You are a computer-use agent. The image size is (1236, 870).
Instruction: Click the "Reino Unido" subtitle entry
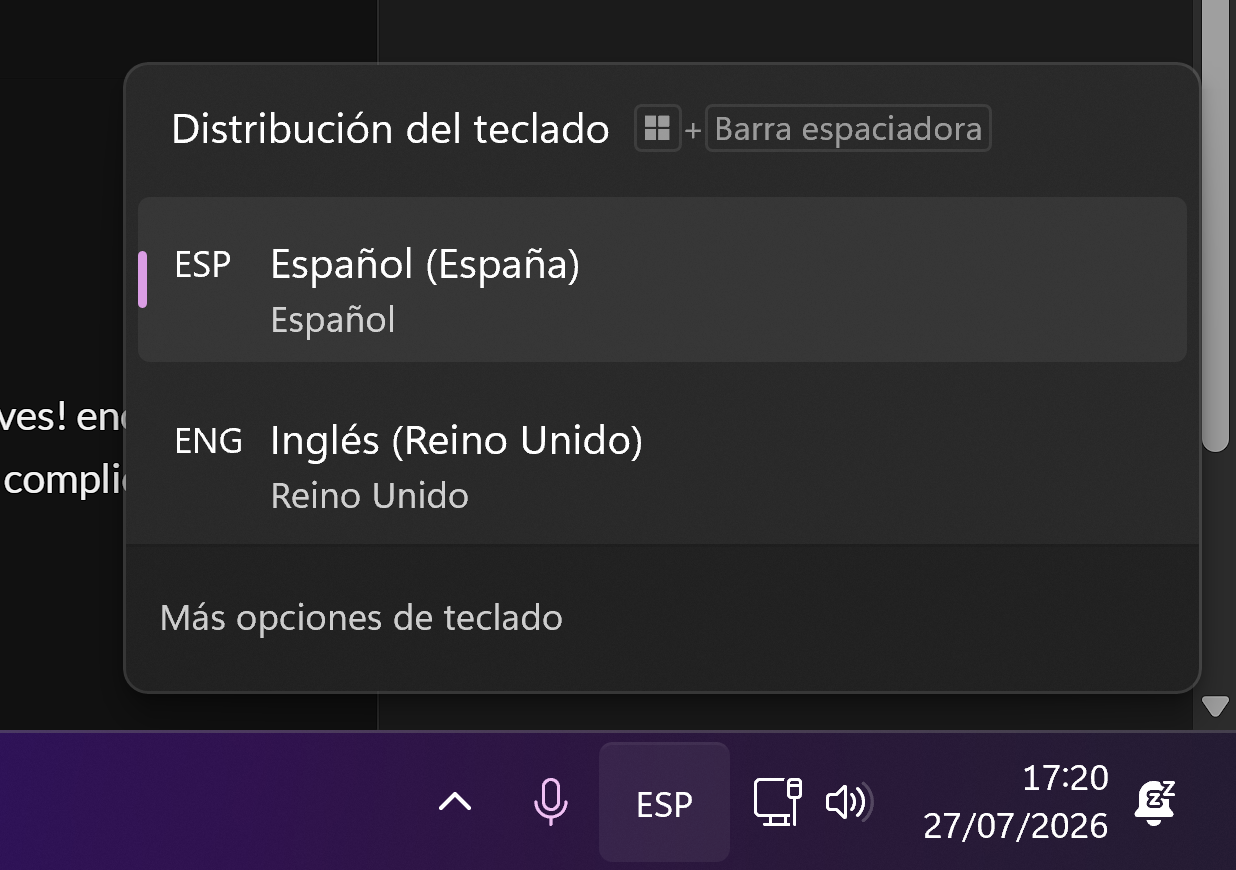tap(370, 496)
